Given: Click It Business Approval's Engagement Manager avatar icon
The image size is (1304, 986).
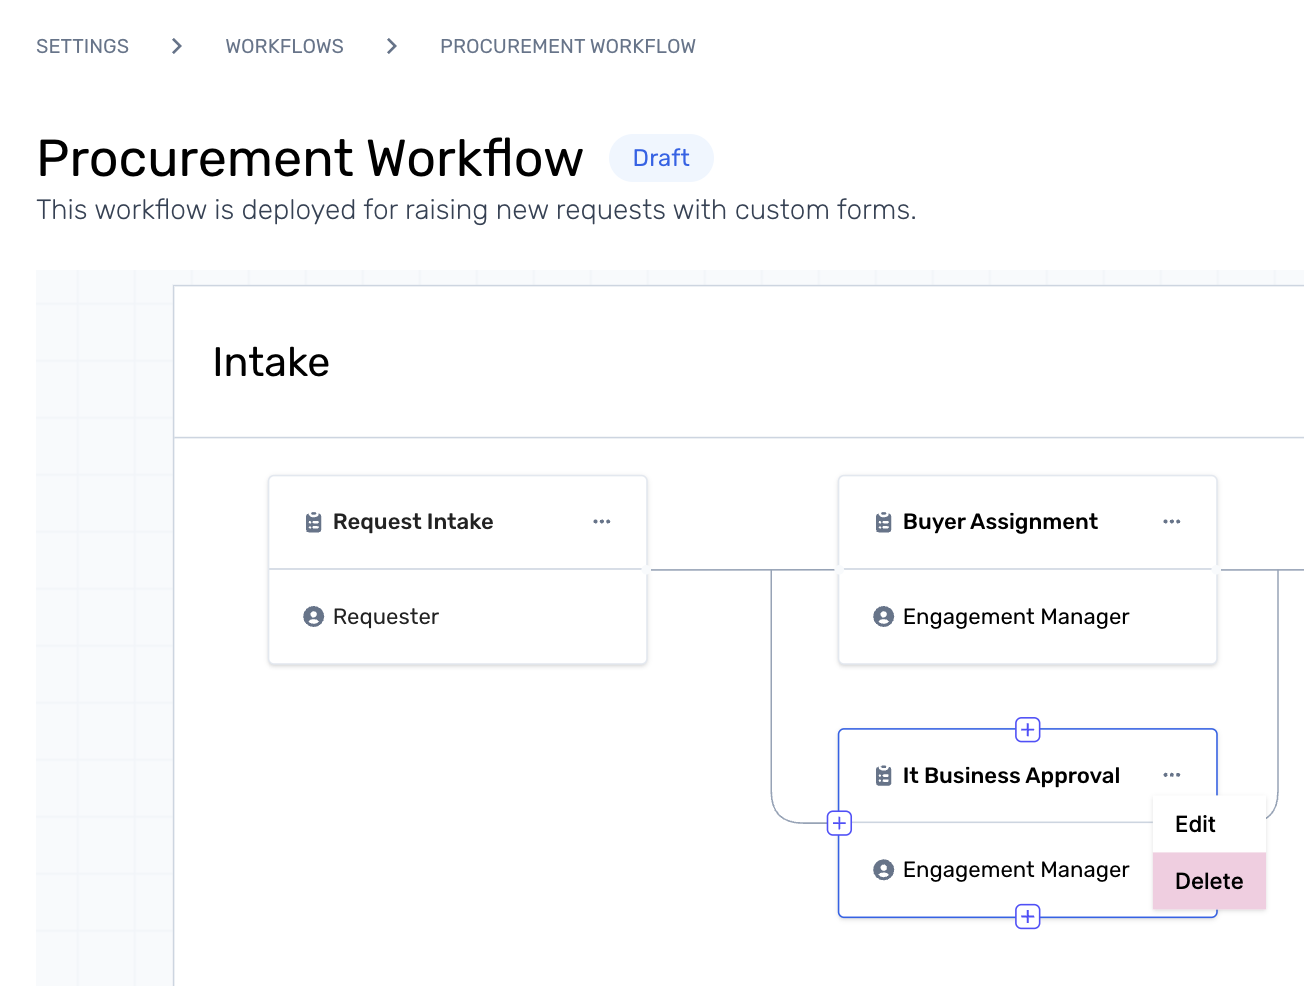Looking at the screenshot, I should 883,870.
